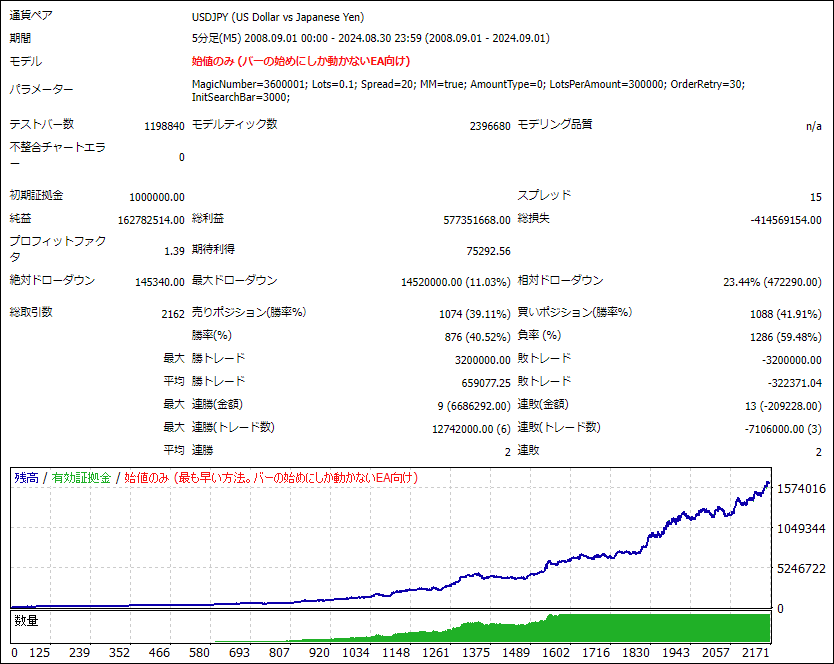Image resolution: width=834 pixels, height=664 pixels.
Task: Click the max consecutive wins 9 (6686292.00)
Action: (474, 406)
